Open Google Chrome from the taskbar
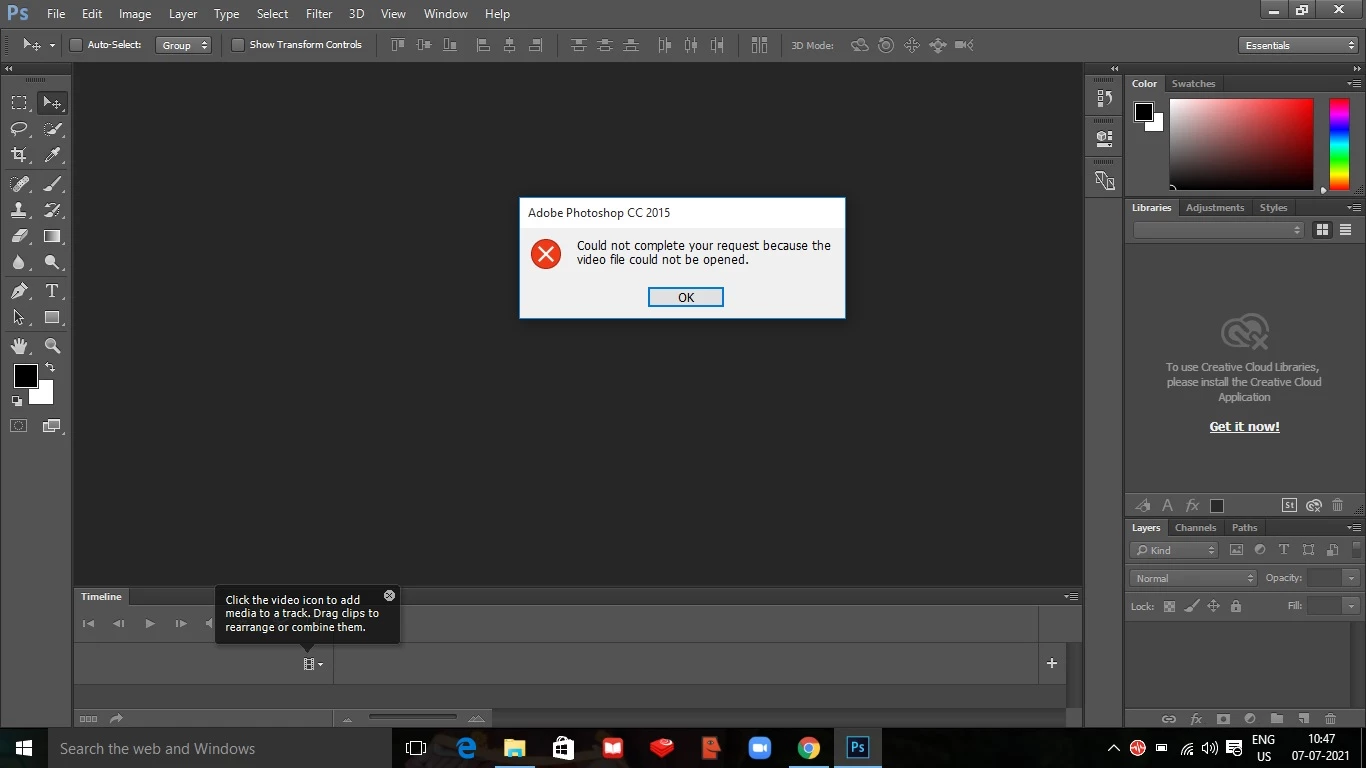 pos(809,748)
